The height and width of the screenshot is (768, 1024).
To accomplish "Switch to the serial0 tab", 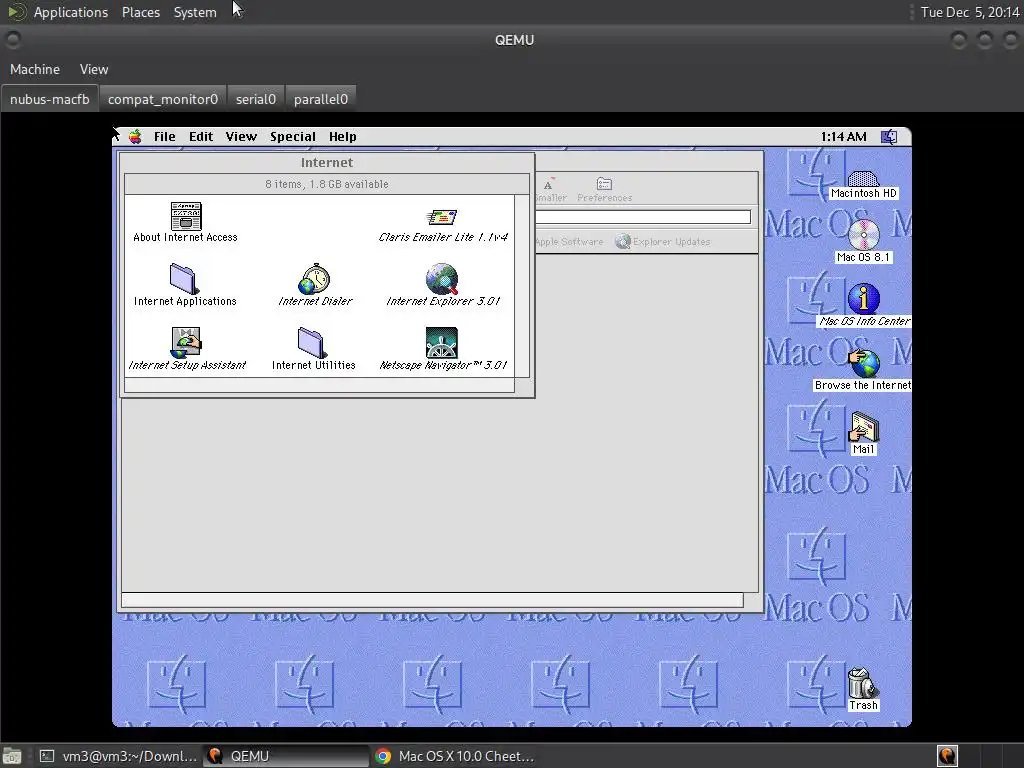I will pos(255,99).
